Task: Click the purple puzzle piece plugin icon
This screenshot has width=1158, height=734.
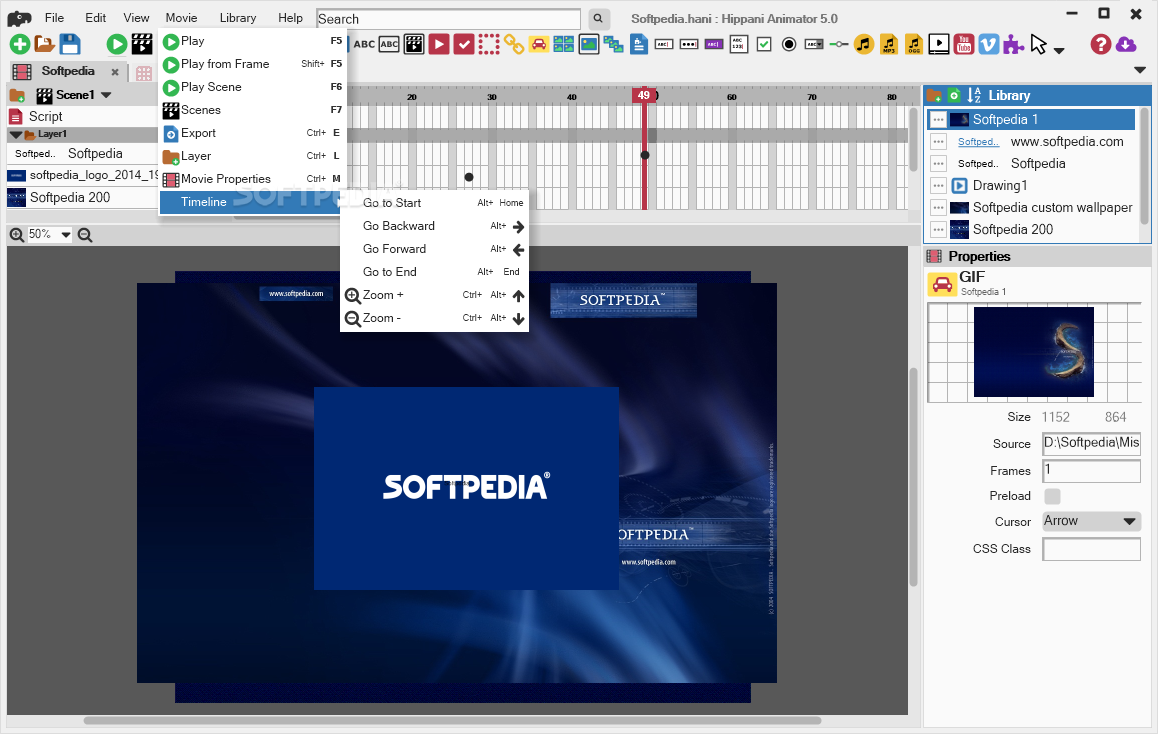Action: point(1013,44)
